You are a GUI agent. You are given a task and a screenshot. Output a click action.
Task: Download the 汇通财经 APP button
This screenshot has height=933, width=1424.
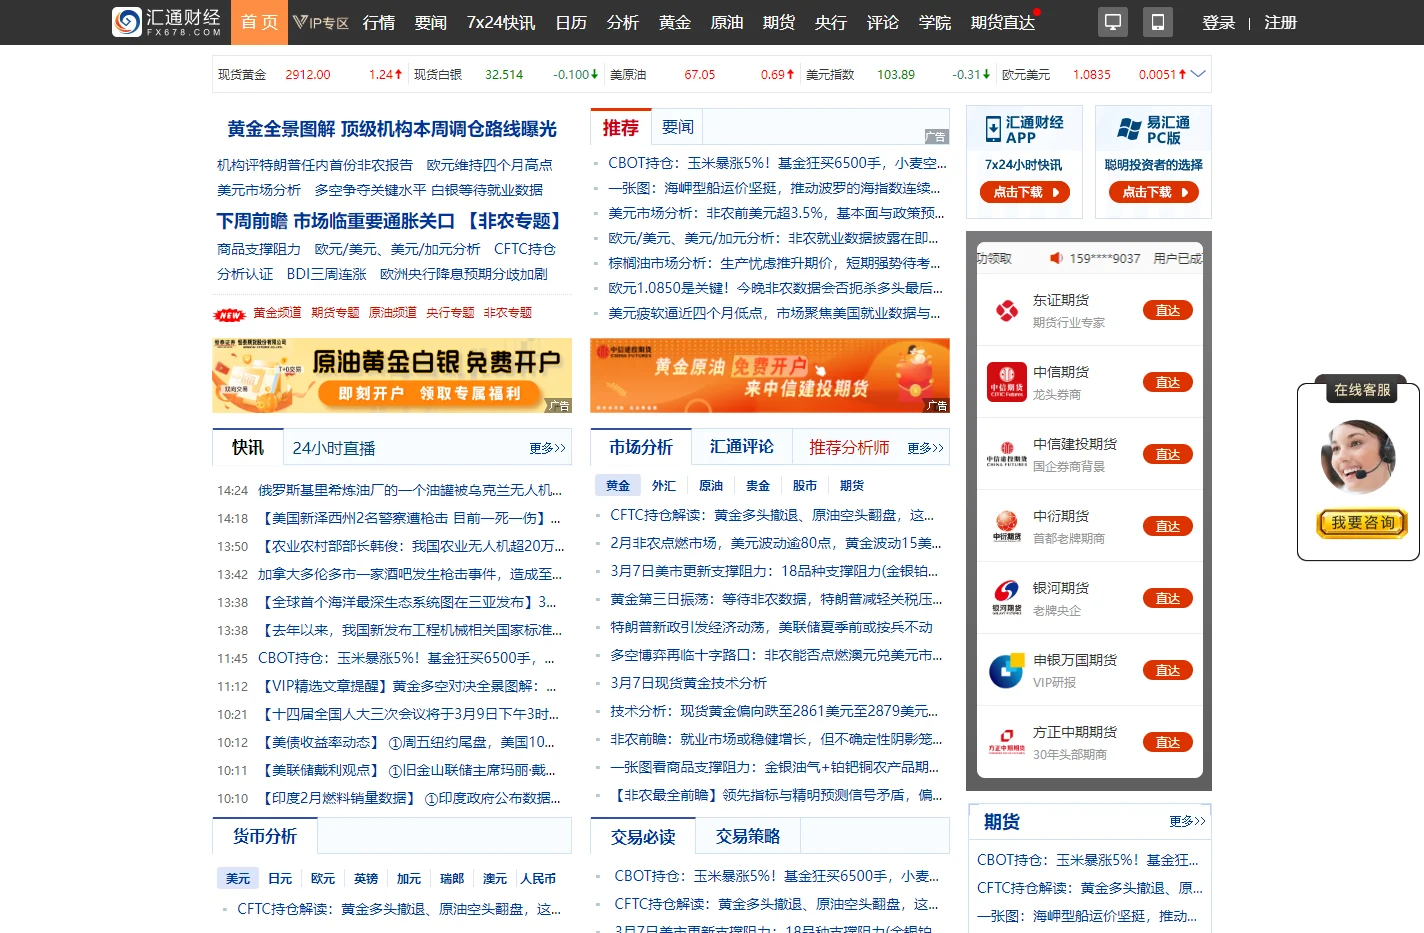click(1025, 192)
